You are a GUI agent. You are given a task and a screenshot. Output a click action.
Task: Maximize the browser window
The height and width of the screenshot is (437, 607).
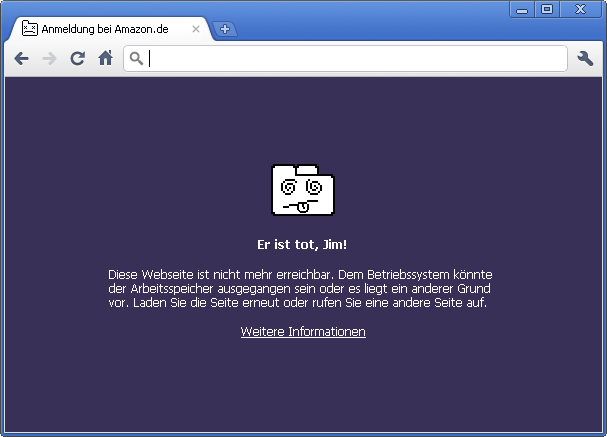coord(547,9)
